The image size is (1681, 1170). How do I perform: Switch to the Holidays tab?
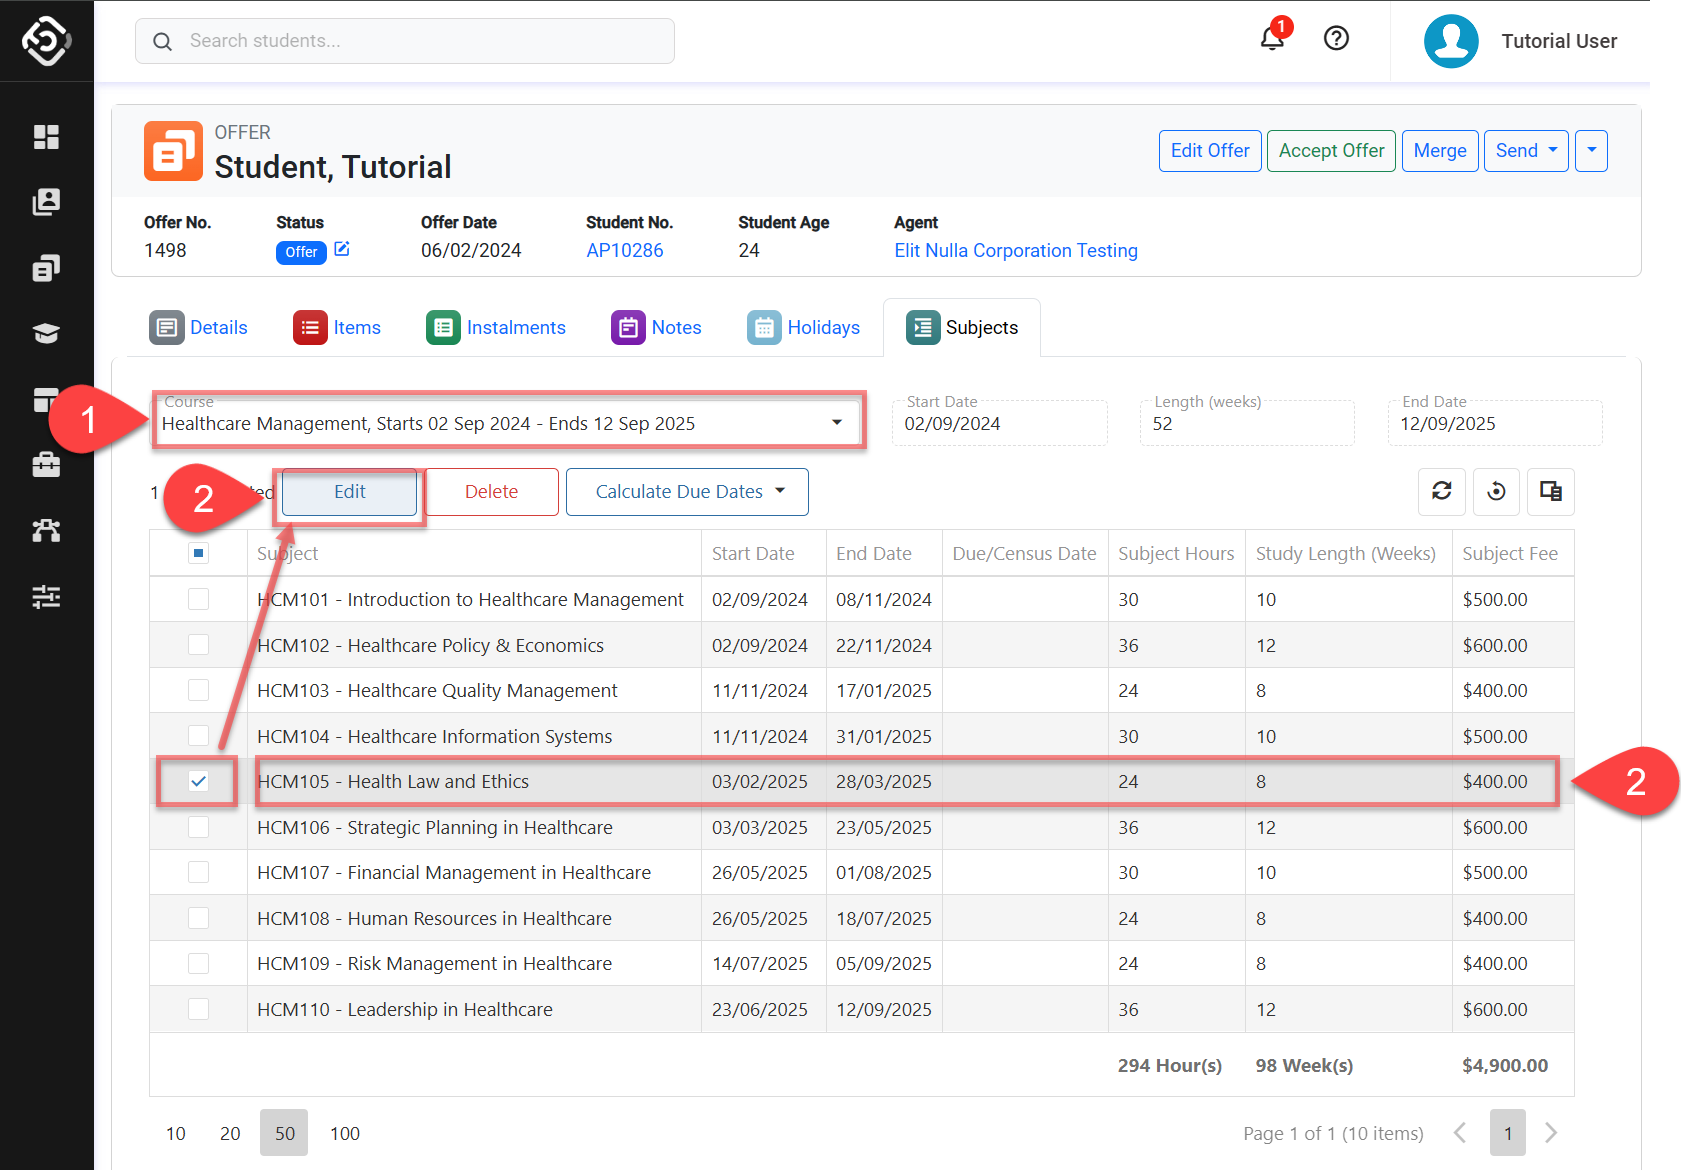coord(803,327)
